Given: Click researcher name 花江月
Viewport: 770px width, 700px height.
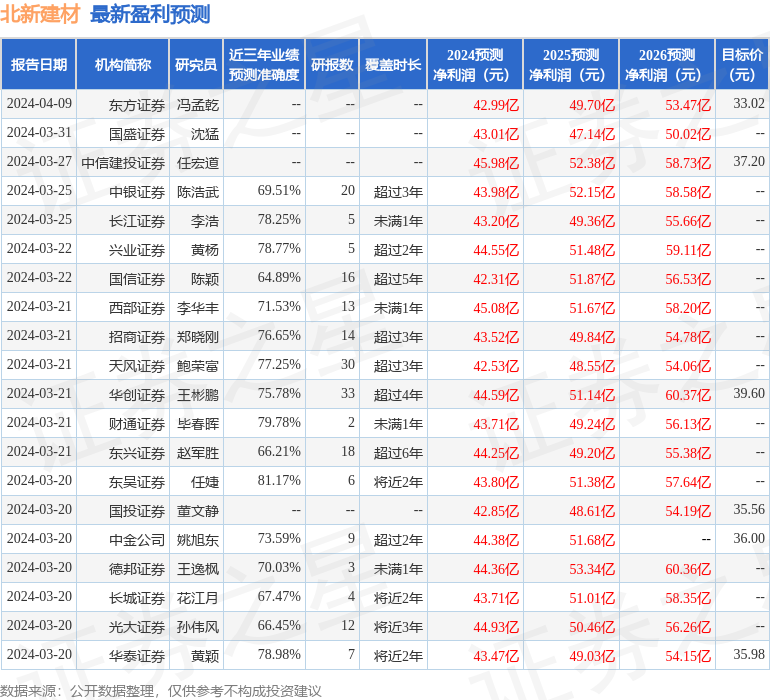Looking at the screenshot, I should pos(198,598).
